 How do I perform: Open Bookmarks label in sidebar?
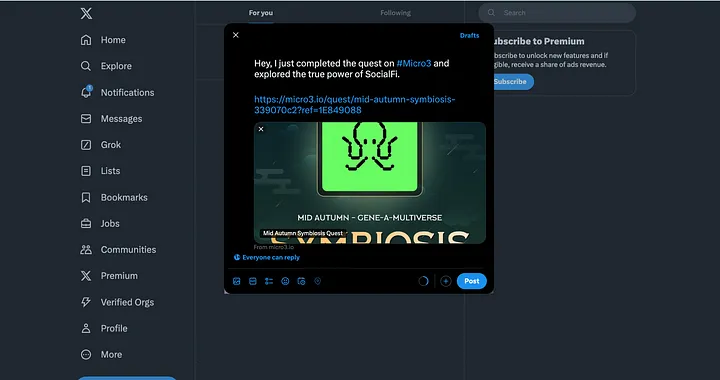click(124, 197)
